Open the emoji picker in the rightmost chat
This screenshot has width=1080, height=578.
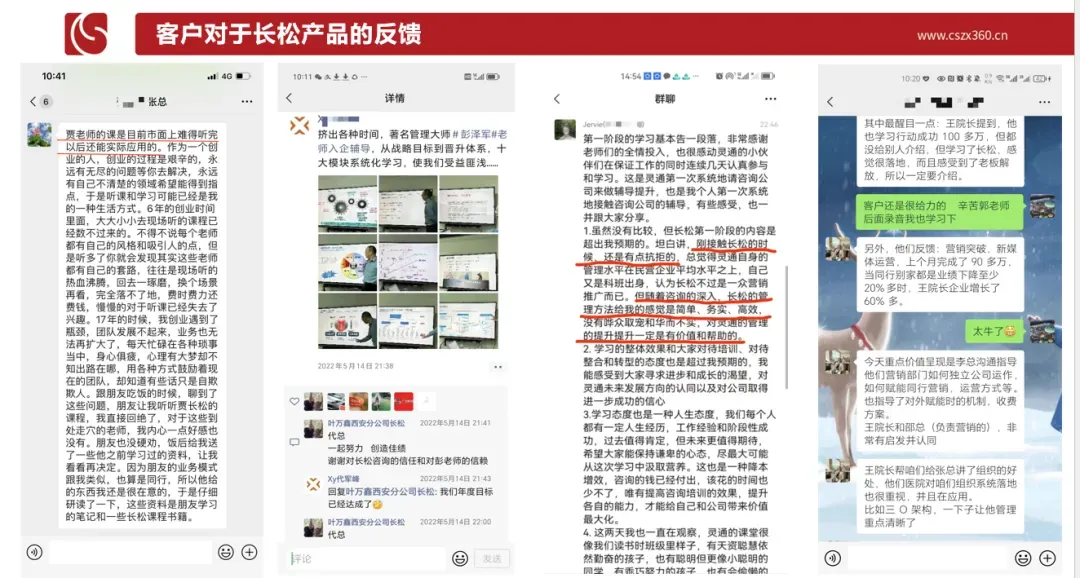point(1023,557)
